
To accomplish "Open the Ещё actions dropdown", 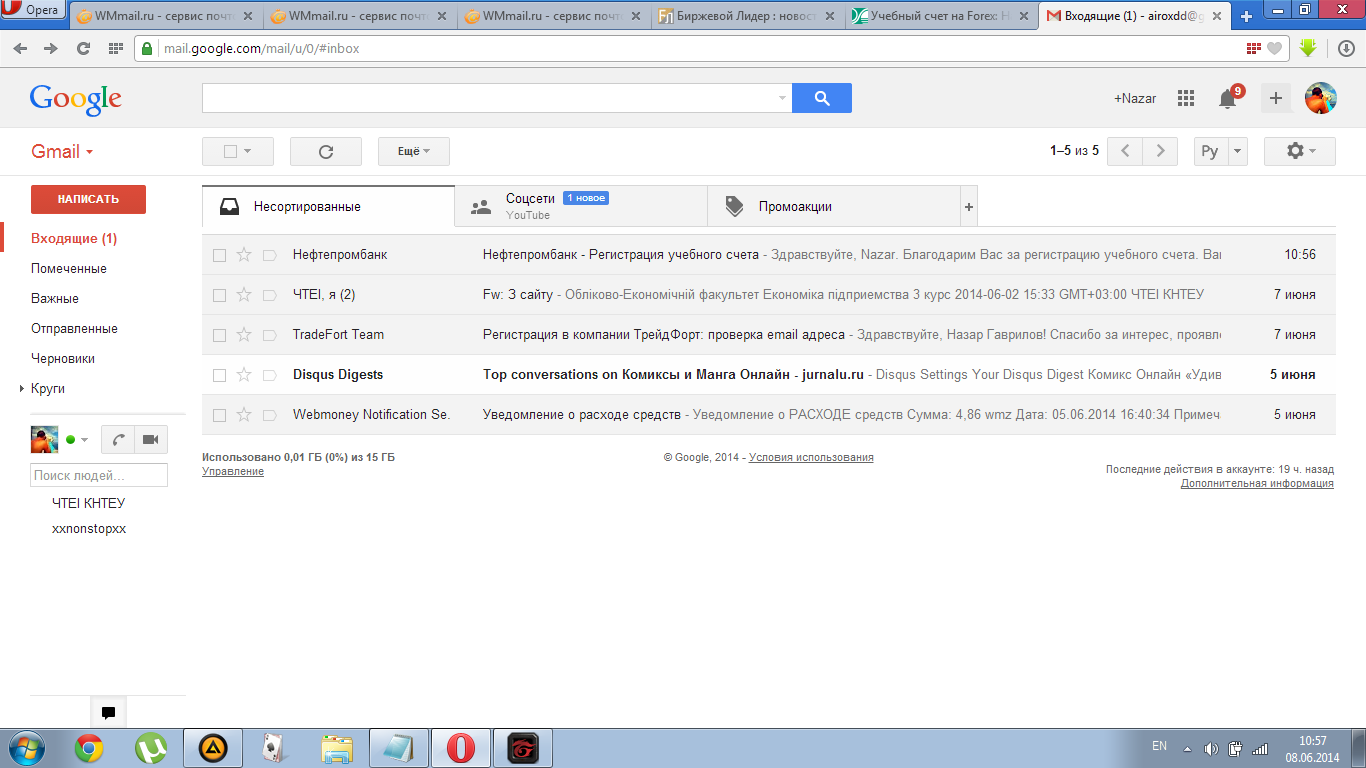I will click(x=414, y=151).
